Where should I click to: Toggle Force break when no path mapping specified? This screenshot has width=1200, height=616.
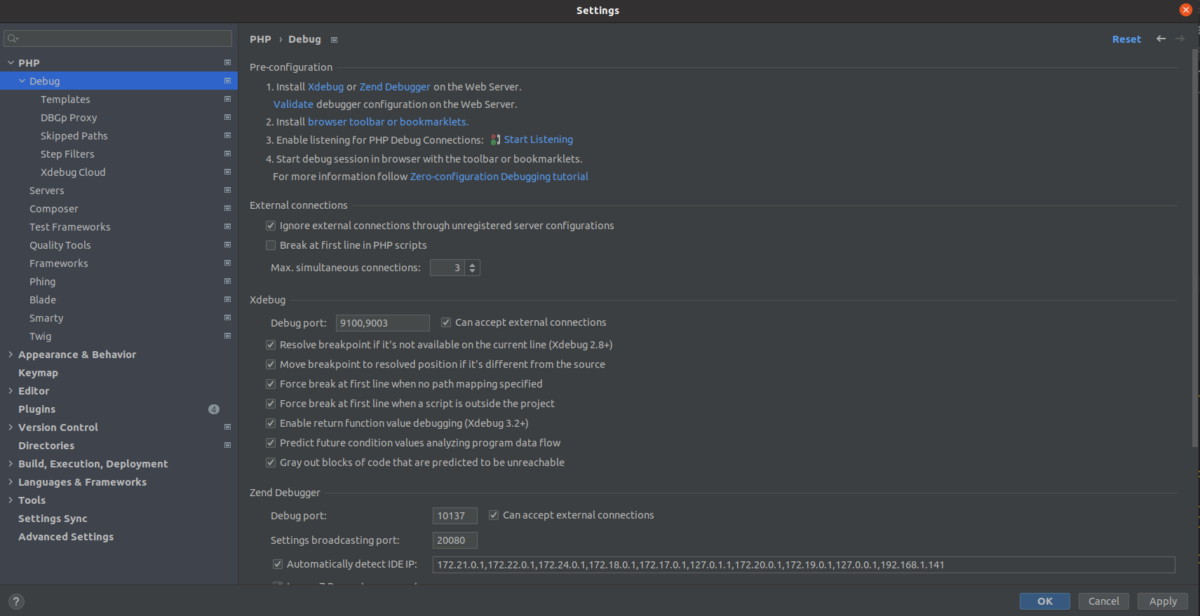[270, 384]
